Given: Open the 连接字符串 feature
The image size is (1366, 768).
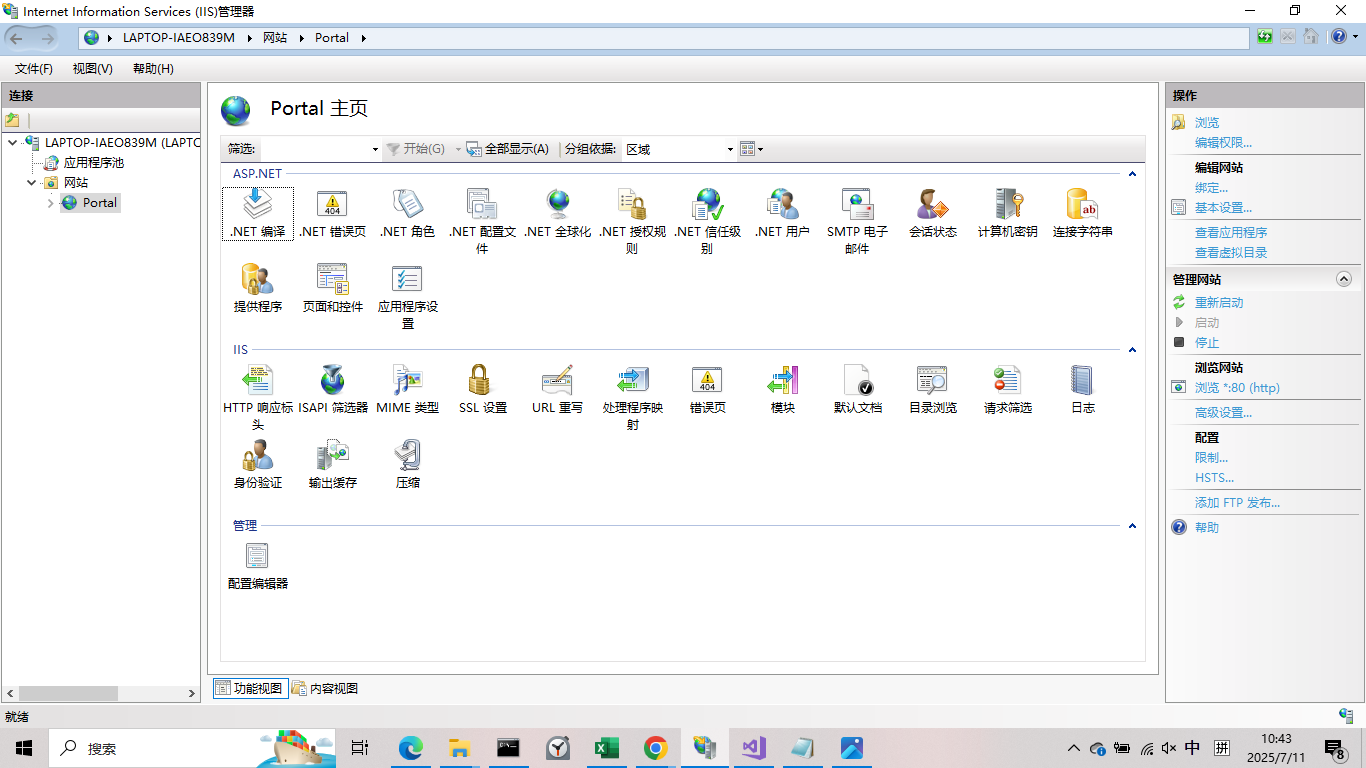Looking at the screenshot, I should tap(1082, 213).
